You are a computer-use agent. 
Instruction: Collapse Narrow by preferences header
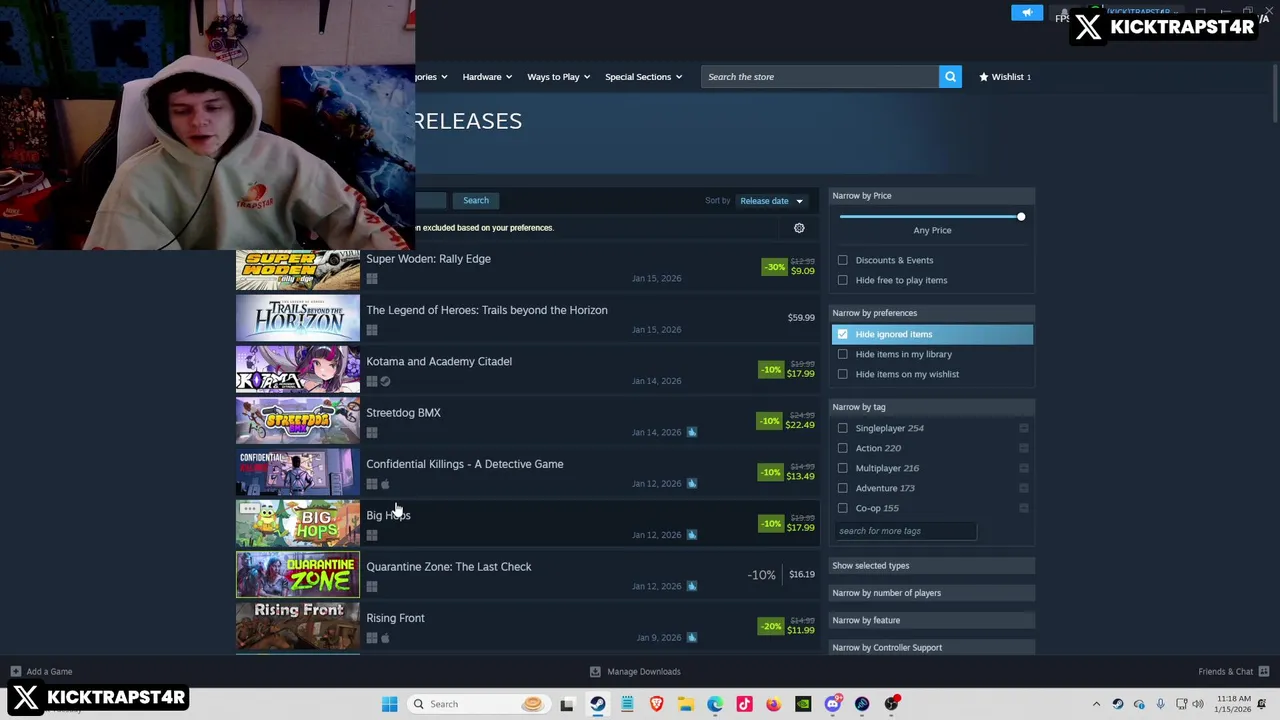click(x=932, y=313)
